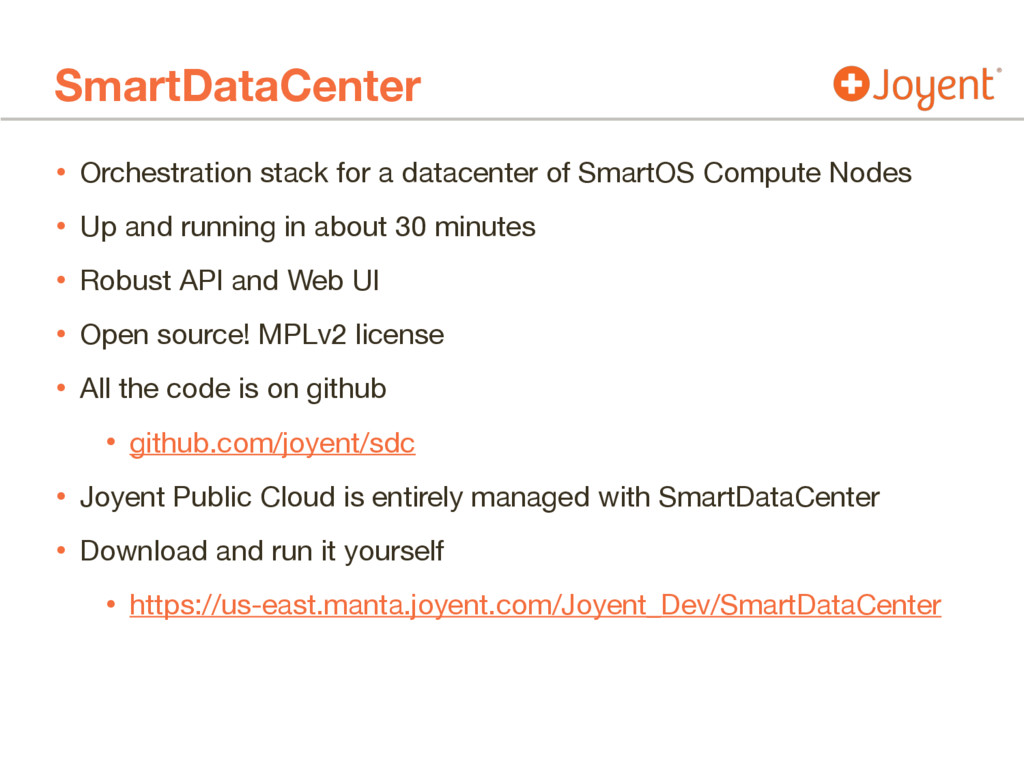Image resolution: width=1024 pixels, height=768 pixels.
Task: Click the 'Up and running in about 30 minutes' line
Action: tap(307, 227)
